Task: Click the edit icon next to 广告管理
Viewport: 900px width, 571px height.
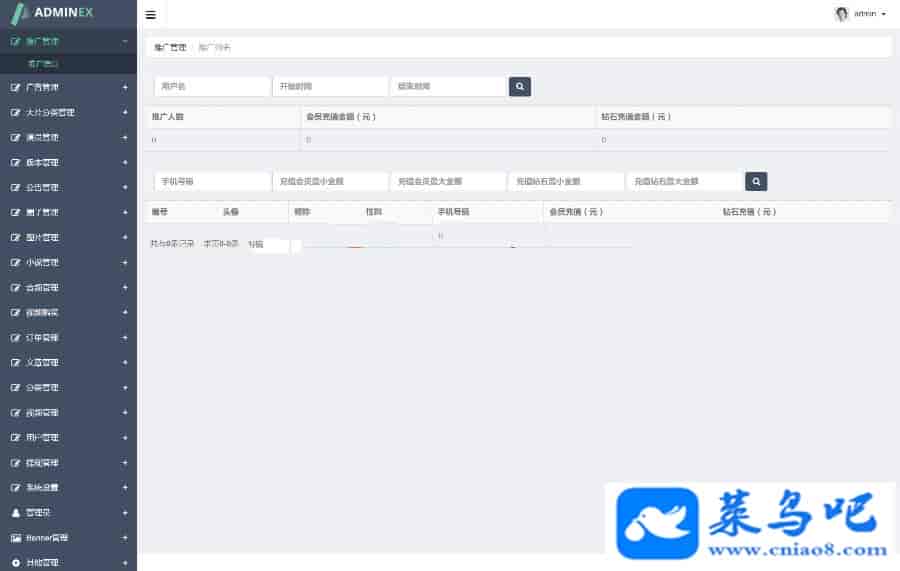Action: tap(15, 88)
